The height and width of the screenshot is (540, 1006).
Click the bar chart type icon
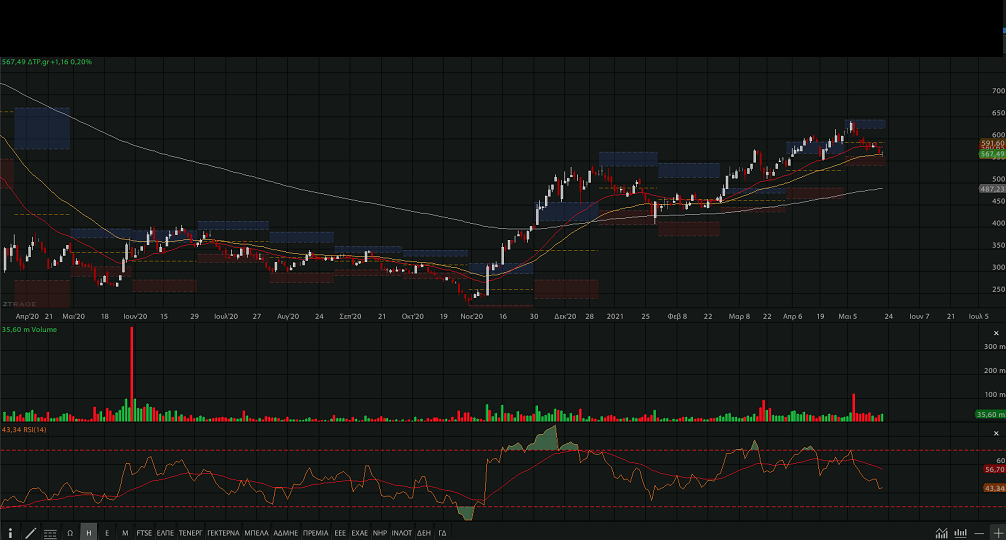[x=960, y=533]
